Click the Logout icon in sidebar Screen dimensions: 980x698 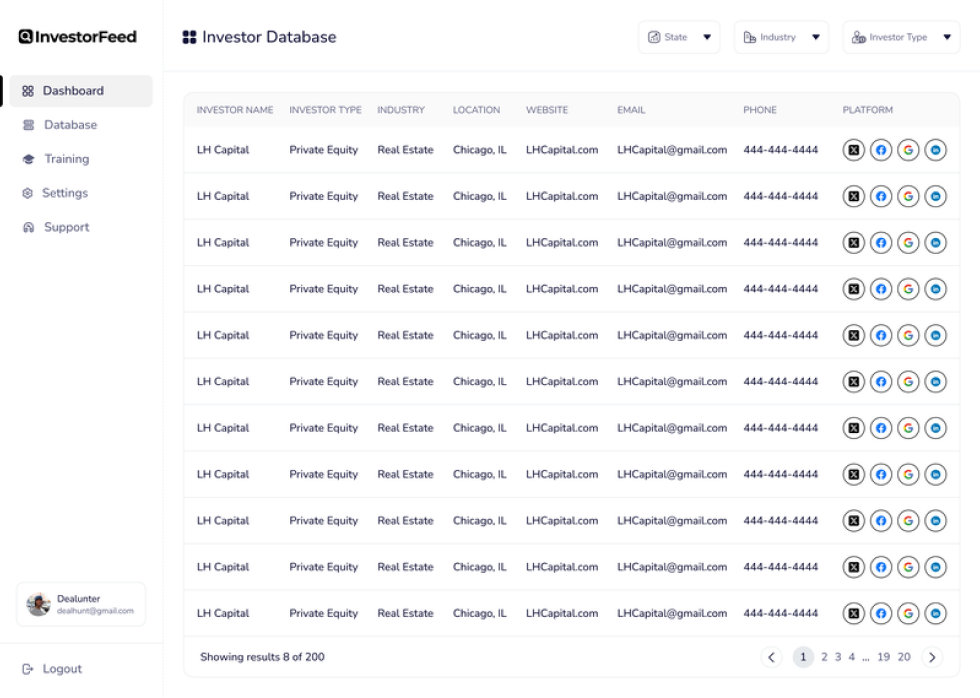point(28,669)
